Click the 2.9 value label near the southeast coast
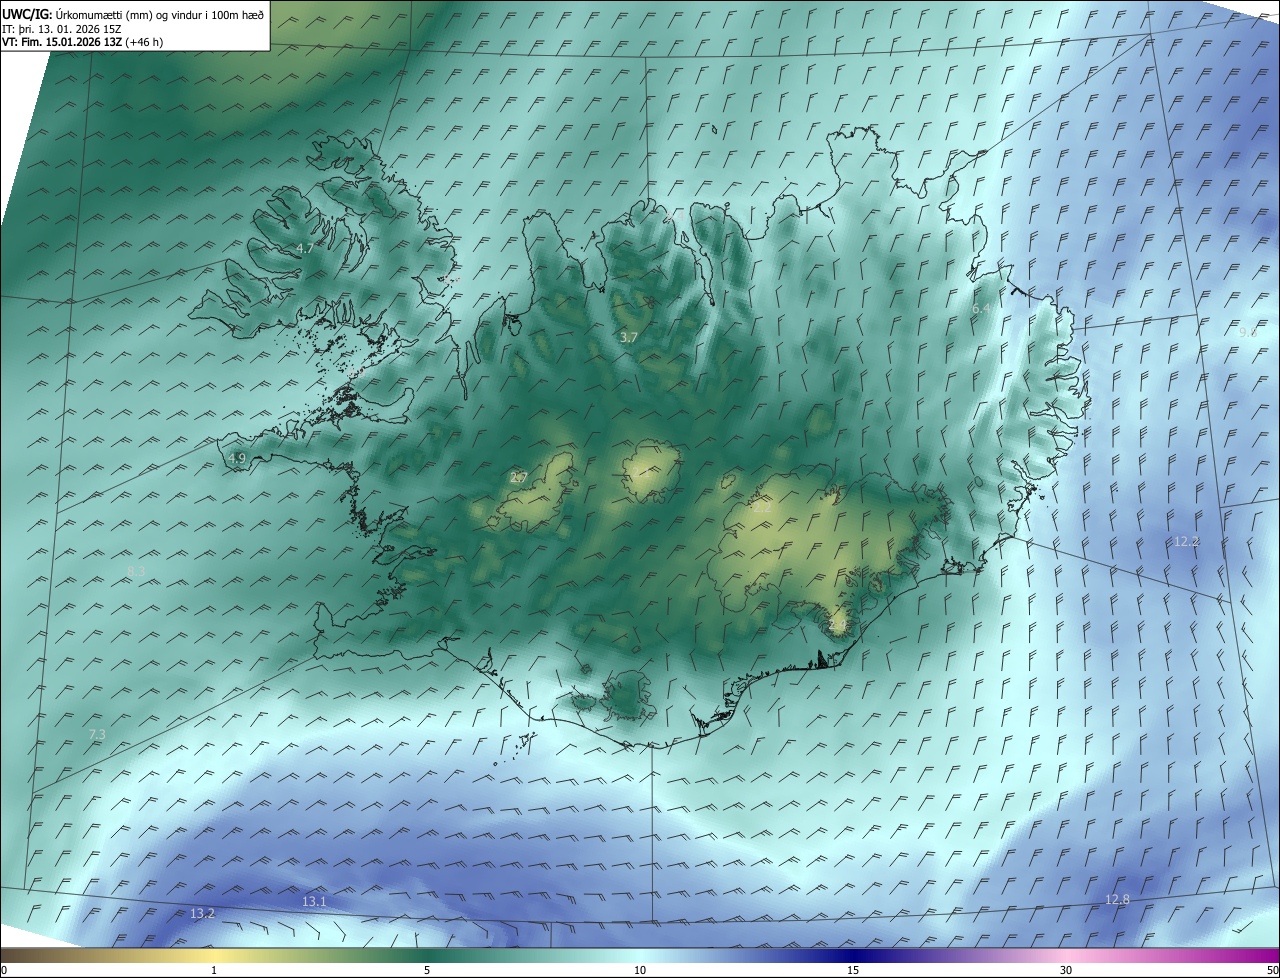 pyautogui.click(x=838, y=624)
